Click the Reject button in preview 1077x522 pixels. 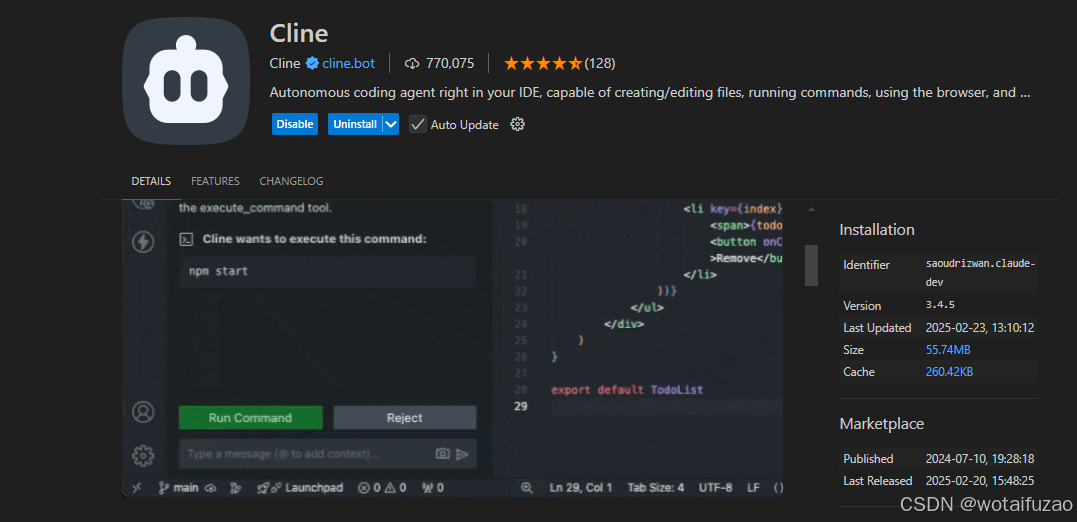pyautogui.click(x=405, y=418)
